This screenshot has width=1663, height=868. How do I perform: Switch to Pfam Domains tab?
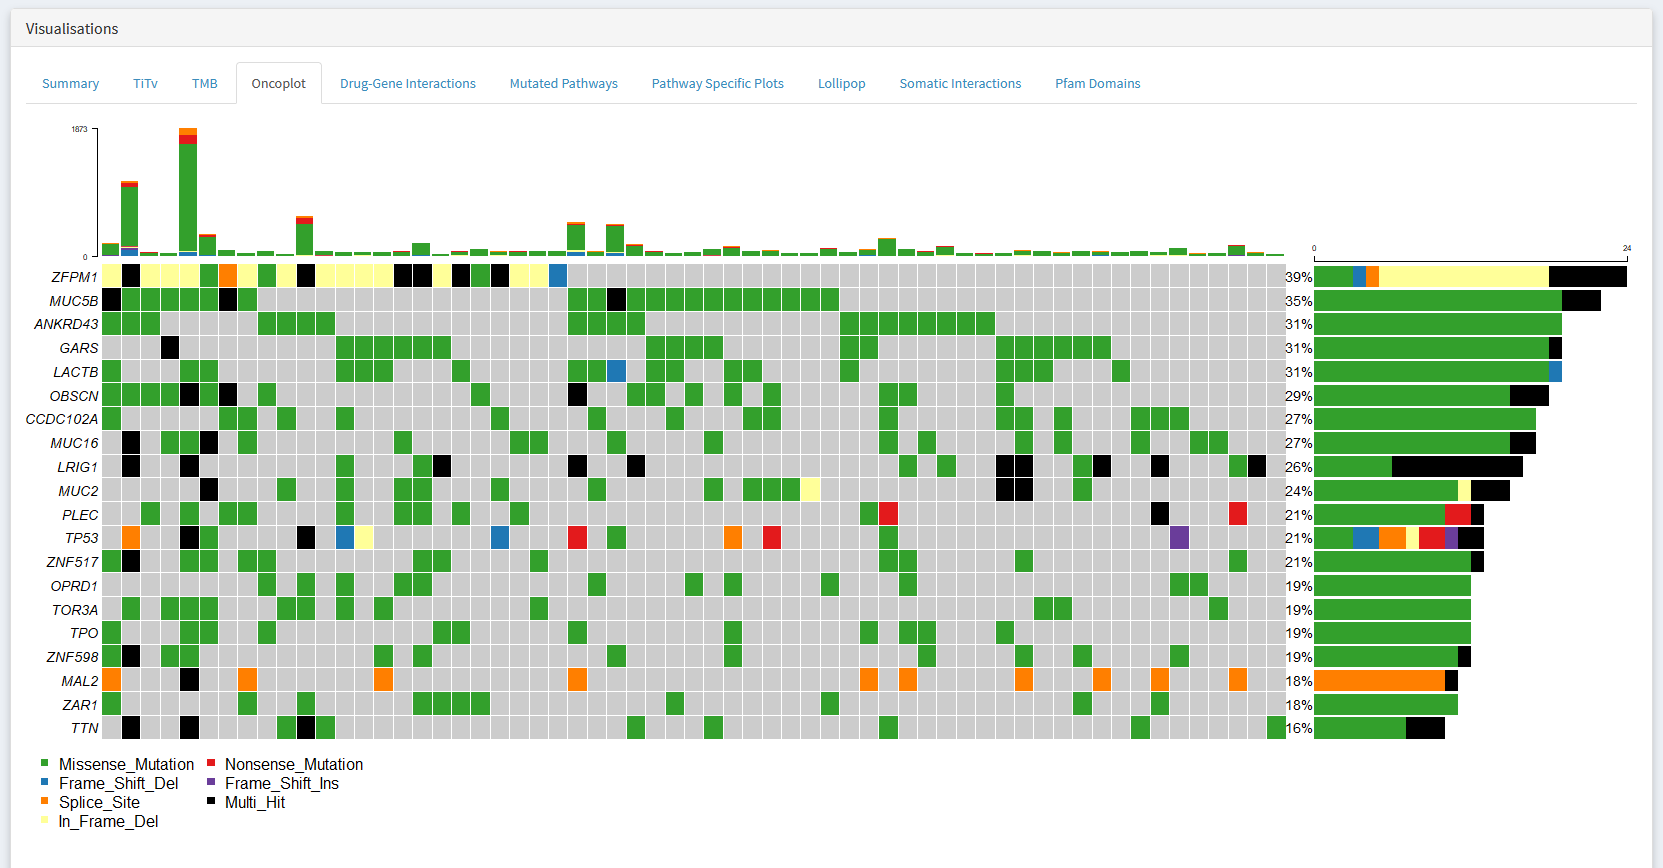point(1098,84)
